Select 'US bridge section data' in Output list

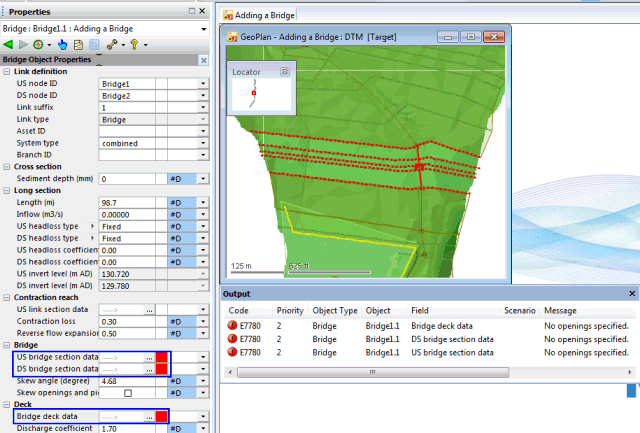[x=452, y=353]
